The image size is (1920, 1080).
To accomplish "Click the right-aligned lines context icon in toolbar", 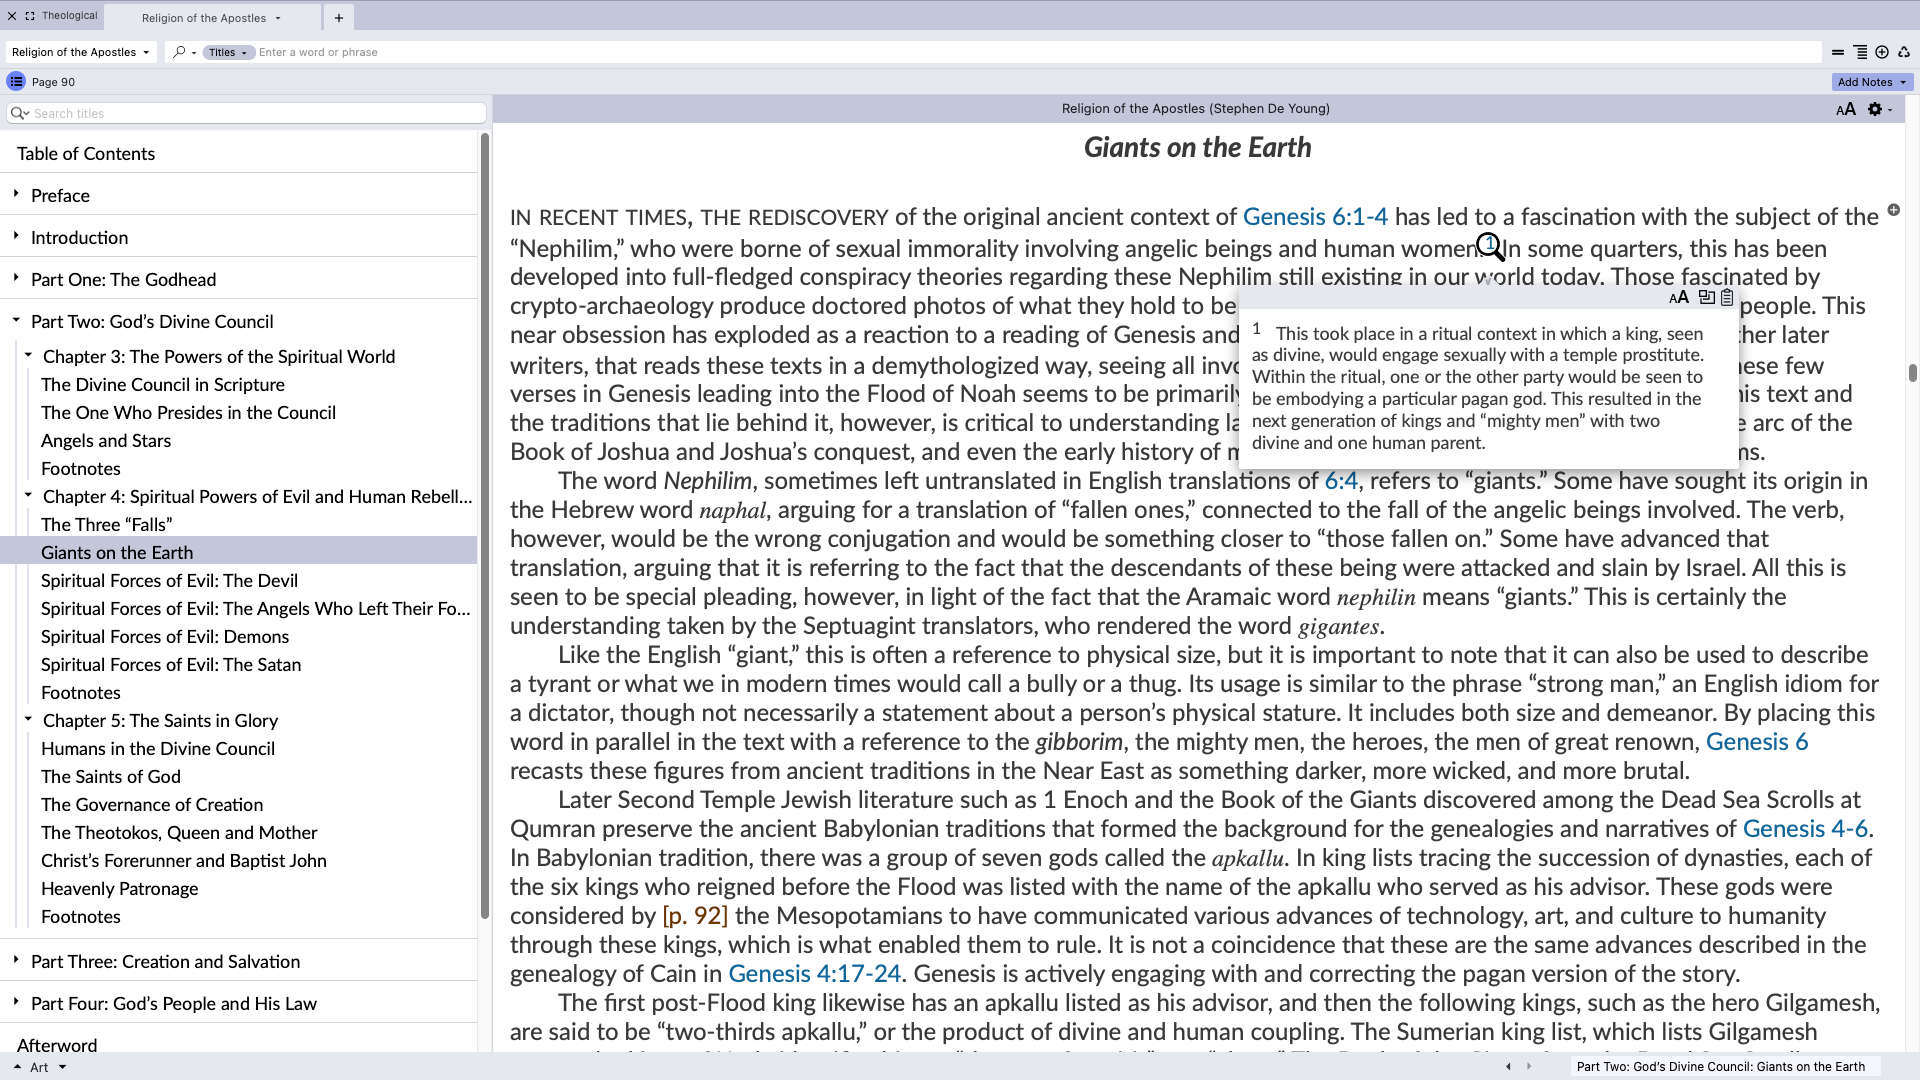I will click(x=1860, y=52).
